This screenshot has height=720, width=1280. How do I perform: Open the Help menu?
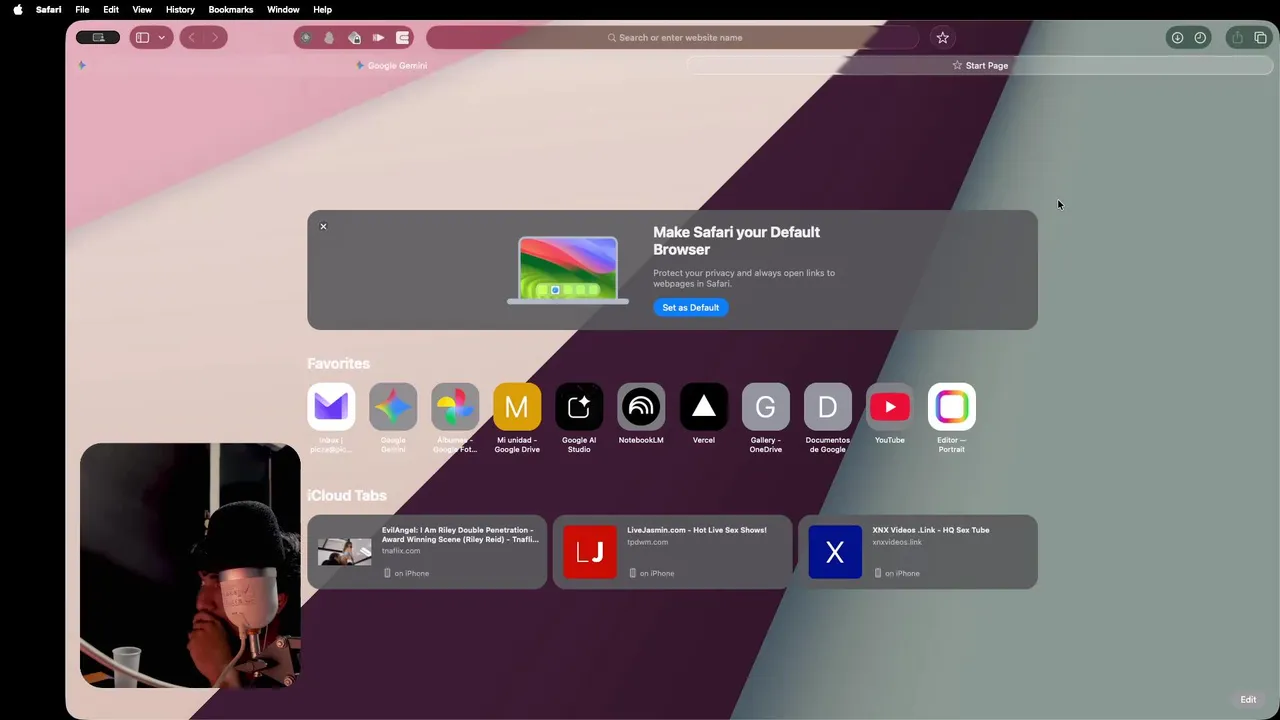click(322, 10)
